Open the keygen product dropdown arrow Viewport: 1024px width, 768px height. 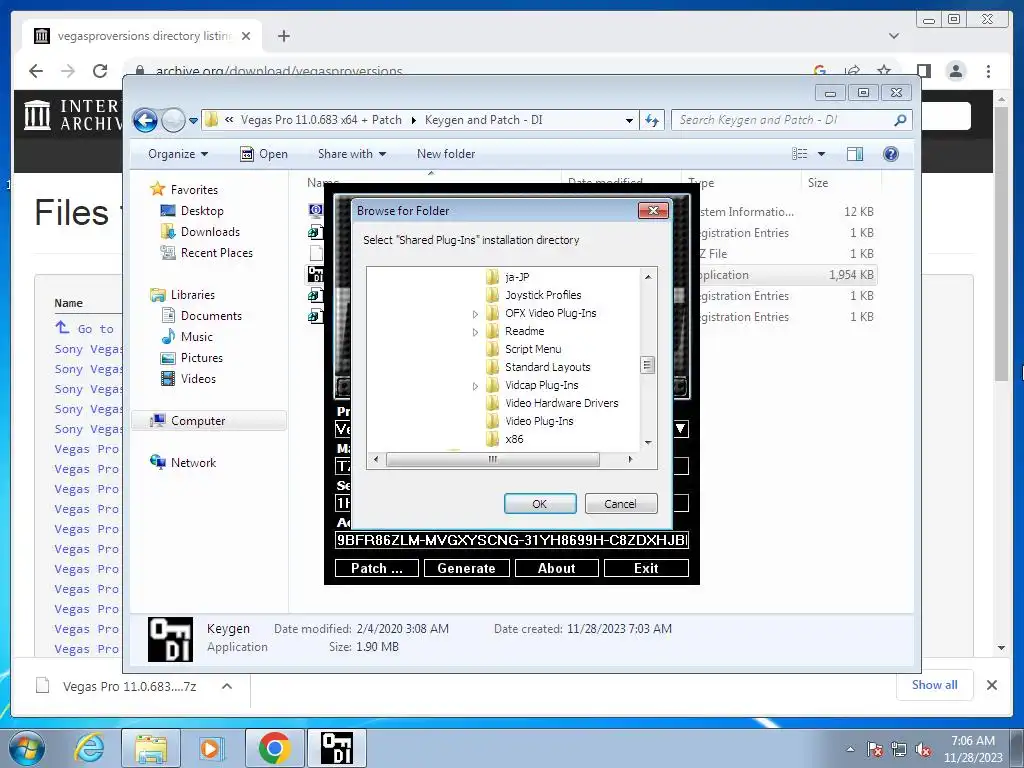pyautogui.click(x=680, y=428)
